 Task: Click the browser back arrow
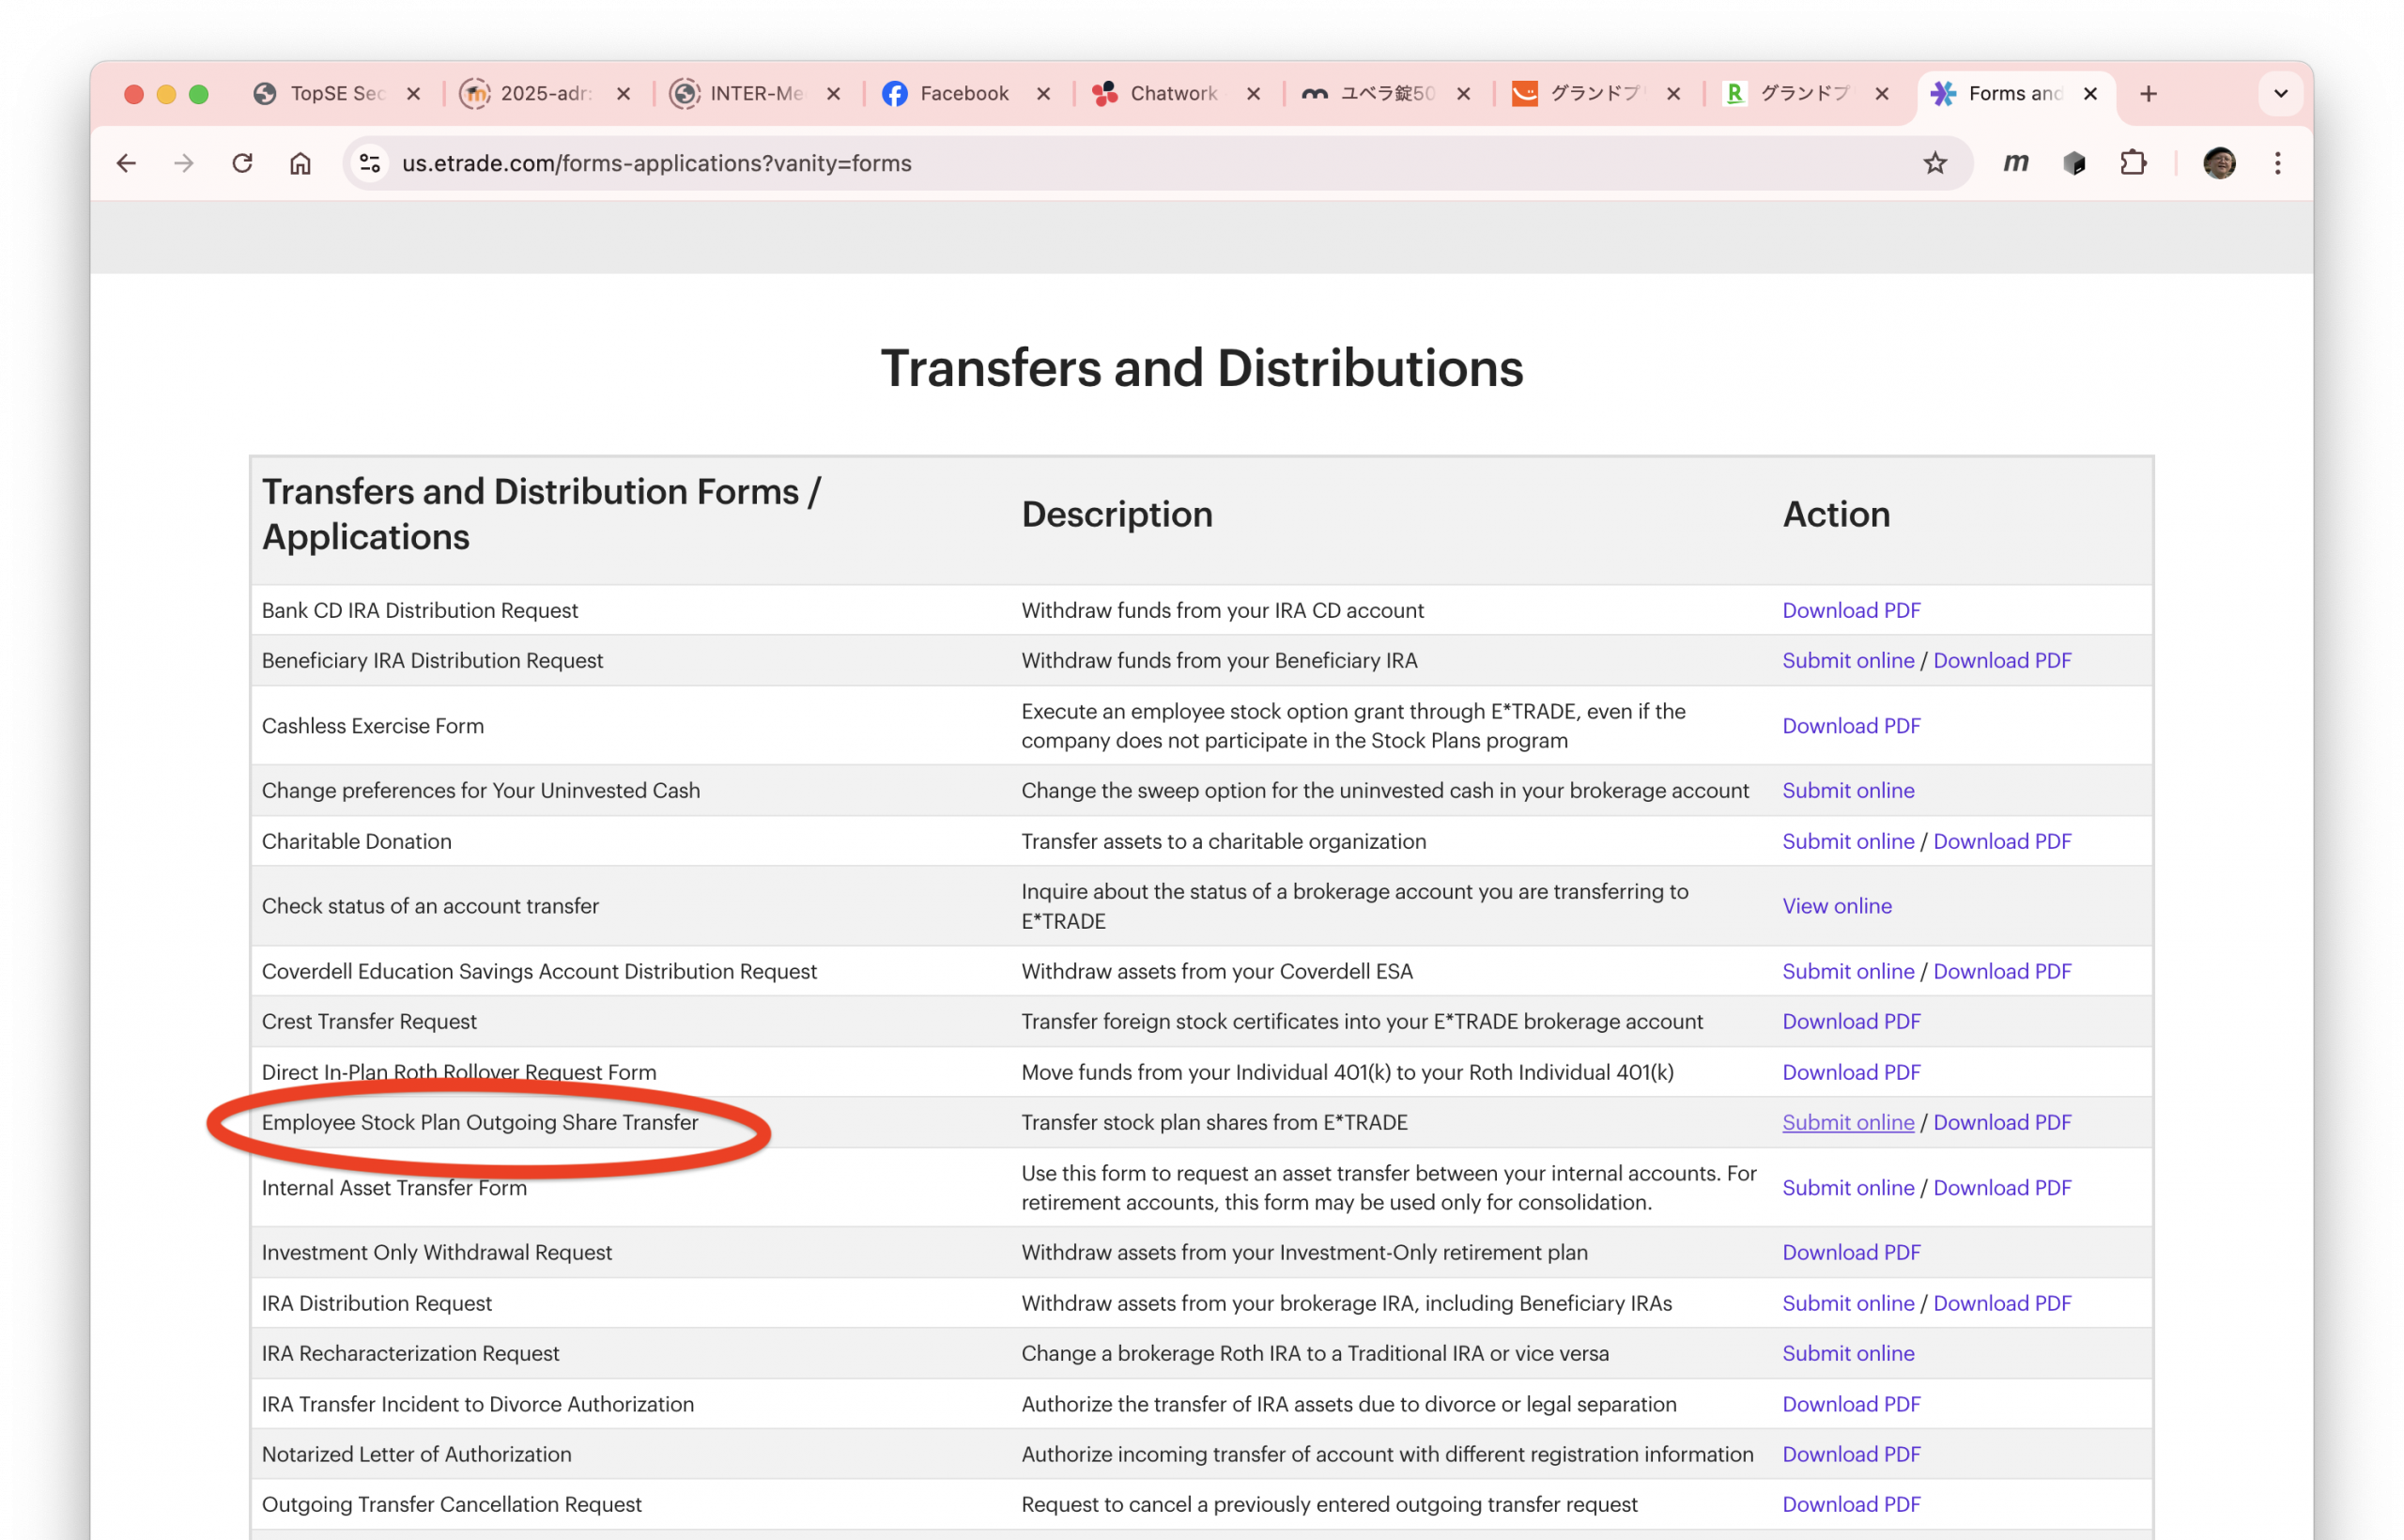[126, 163]
